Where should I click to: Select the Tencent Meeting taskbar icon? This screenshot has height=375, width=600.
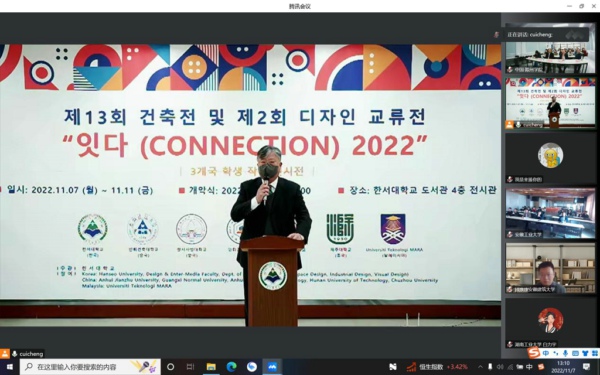coord(272,367)
